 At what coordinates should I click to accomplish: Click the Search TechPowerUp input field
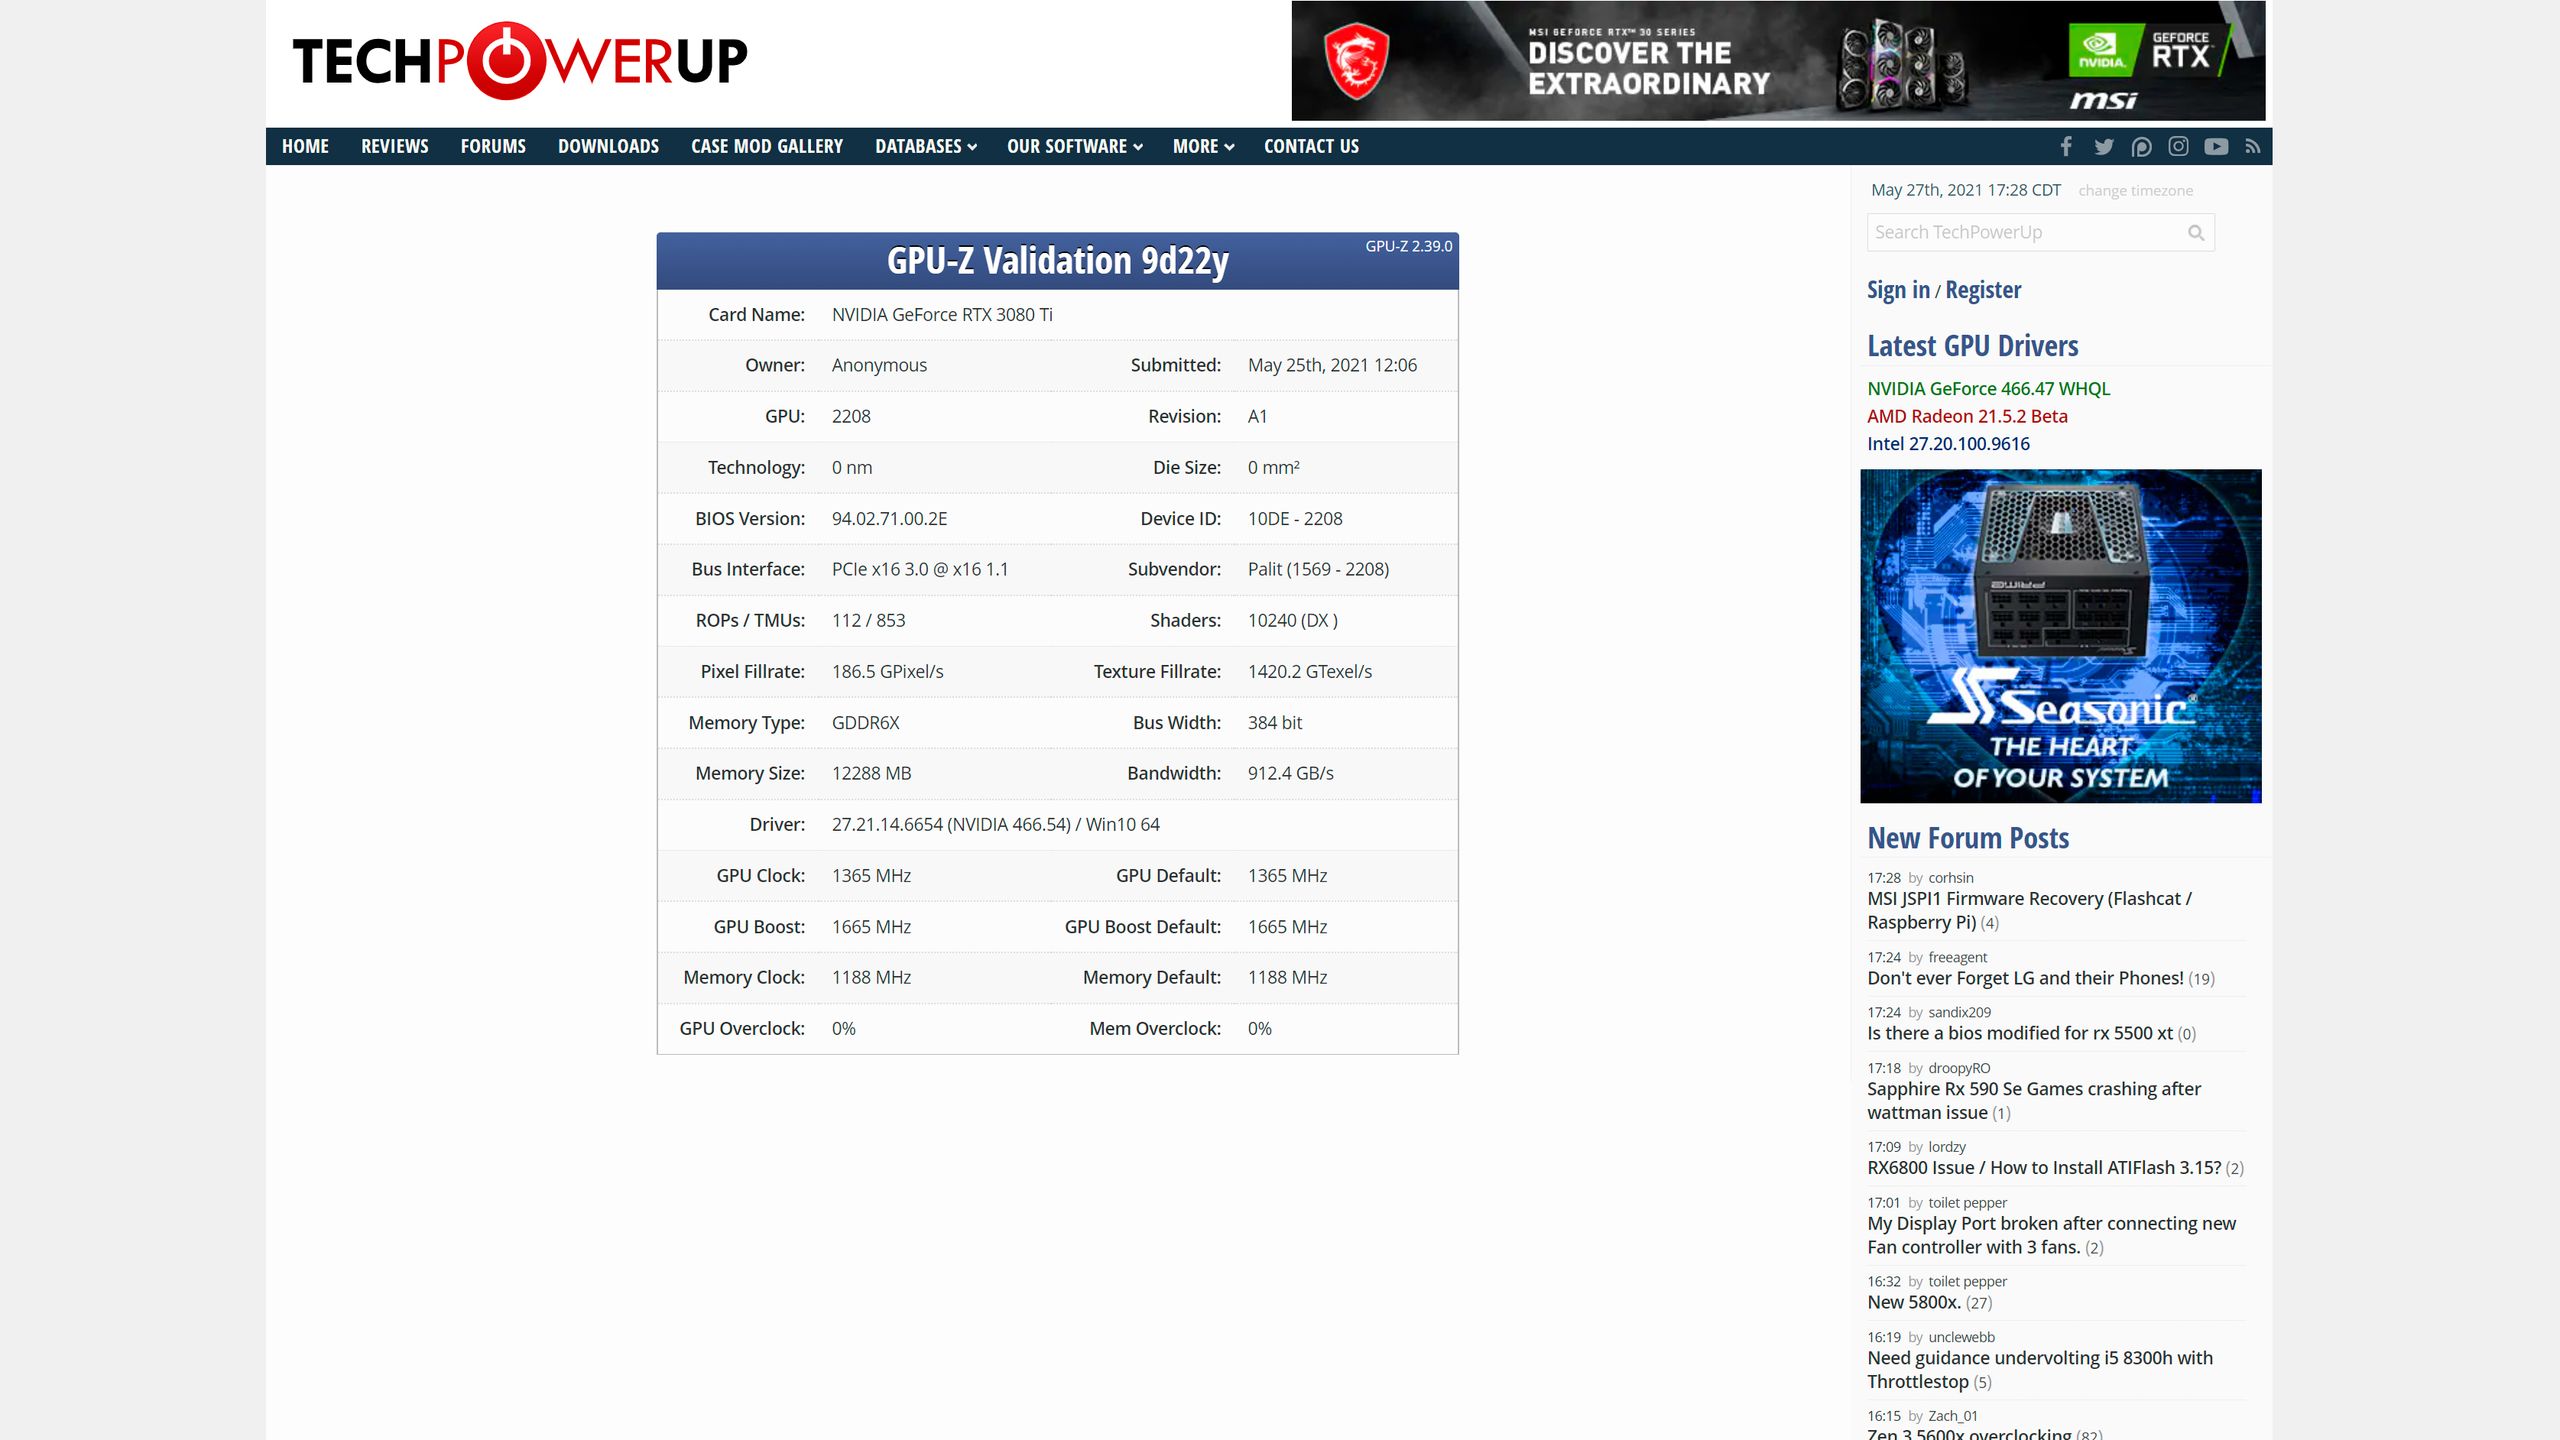pos(2025,233)
